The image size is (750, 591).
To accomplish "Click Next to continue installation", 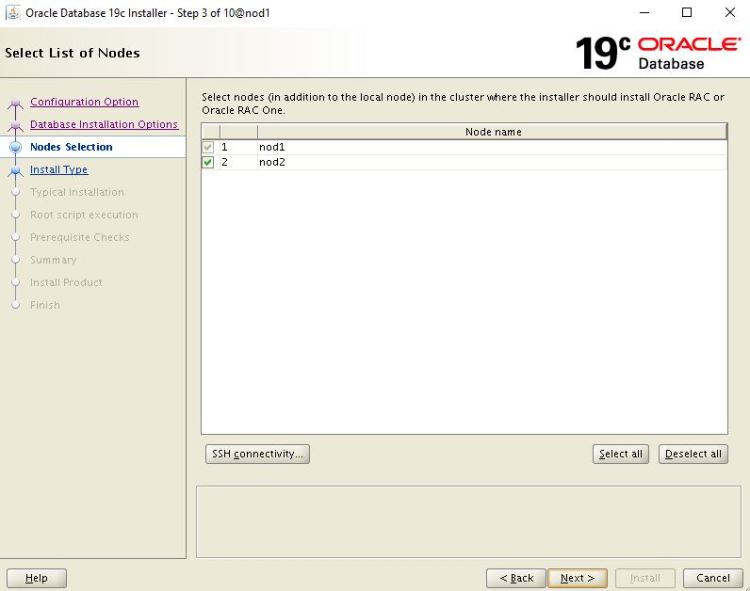I will click(577, 578).
